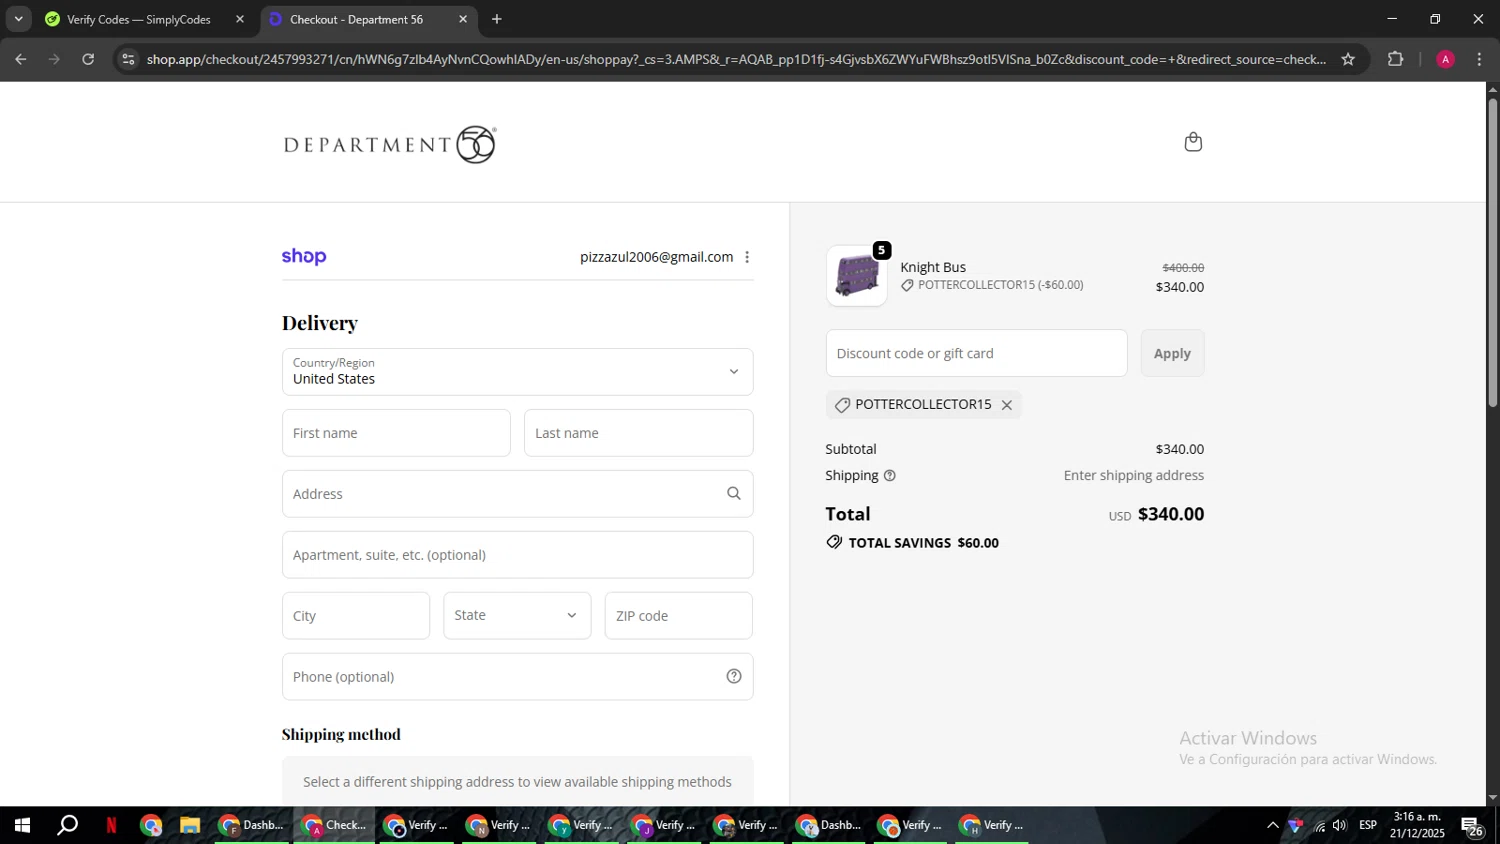Click the Department 56 logo

[390, 144]
